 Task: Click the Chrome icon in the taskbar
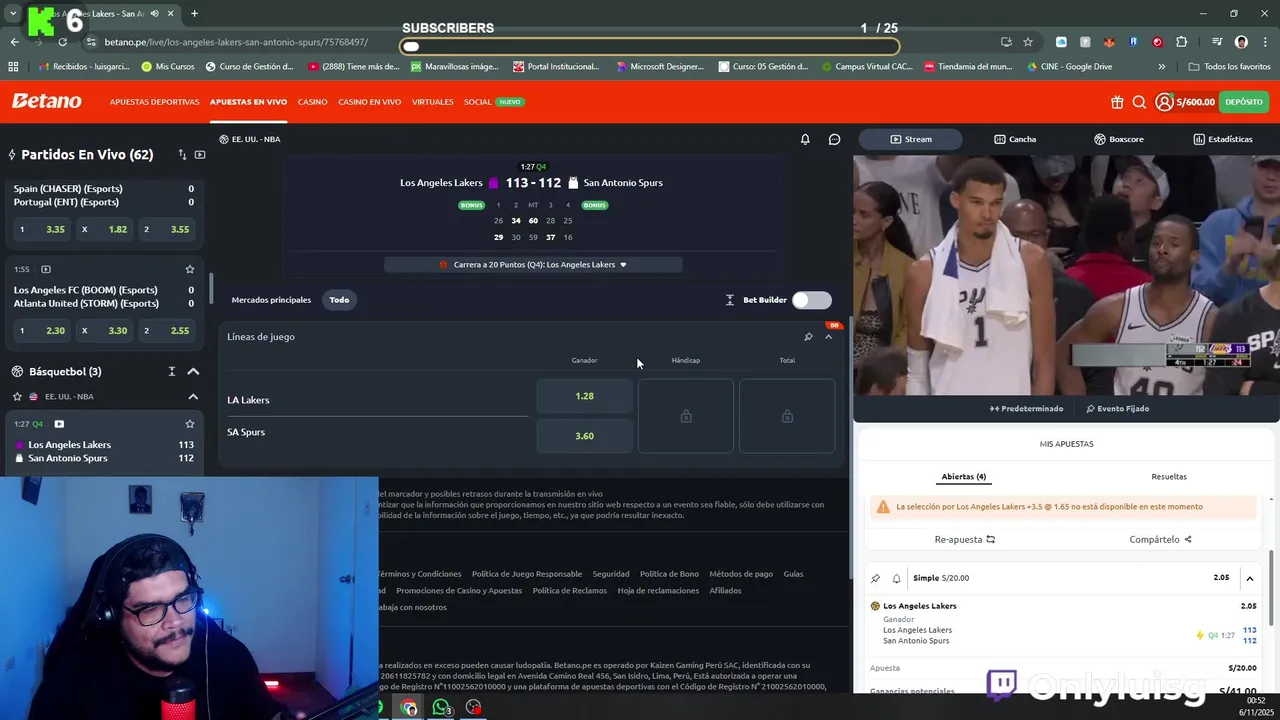(x=409, y=708)
